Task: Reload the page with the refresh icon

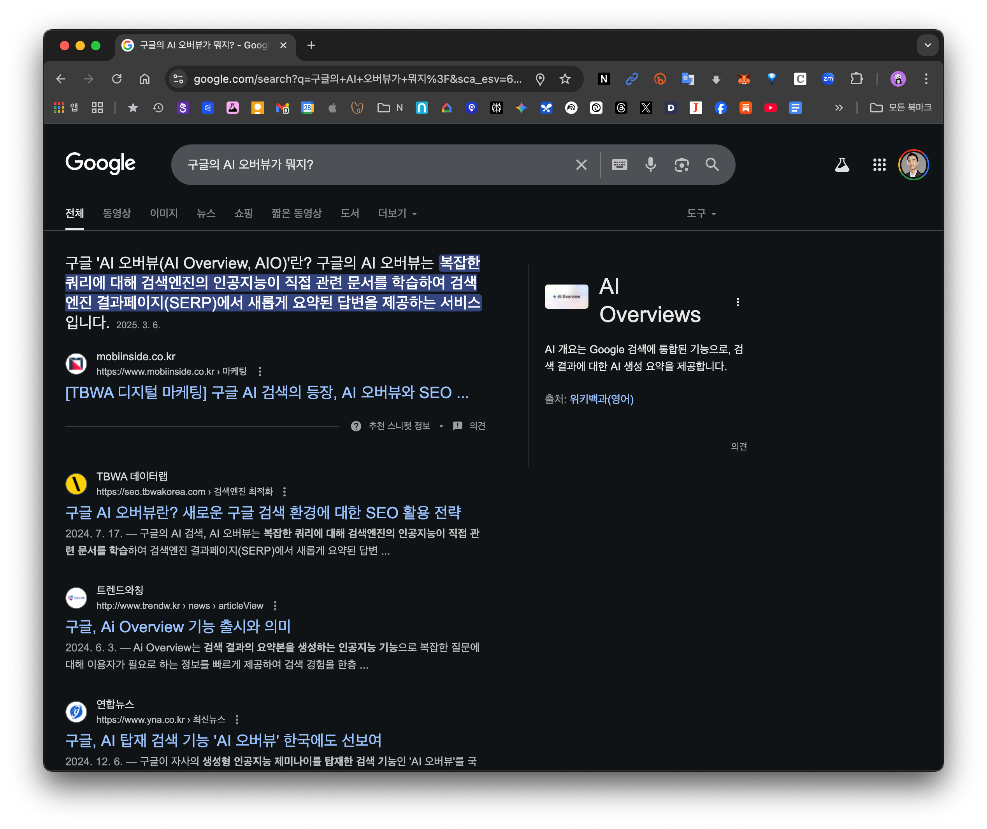Action: tap(116, 79)
